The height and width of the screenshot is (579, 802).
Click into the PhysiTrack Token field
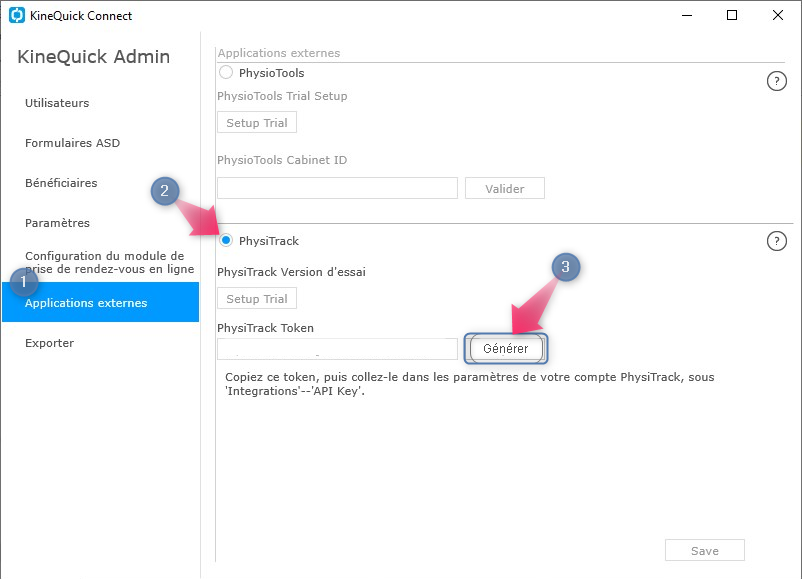pos(338,349)
